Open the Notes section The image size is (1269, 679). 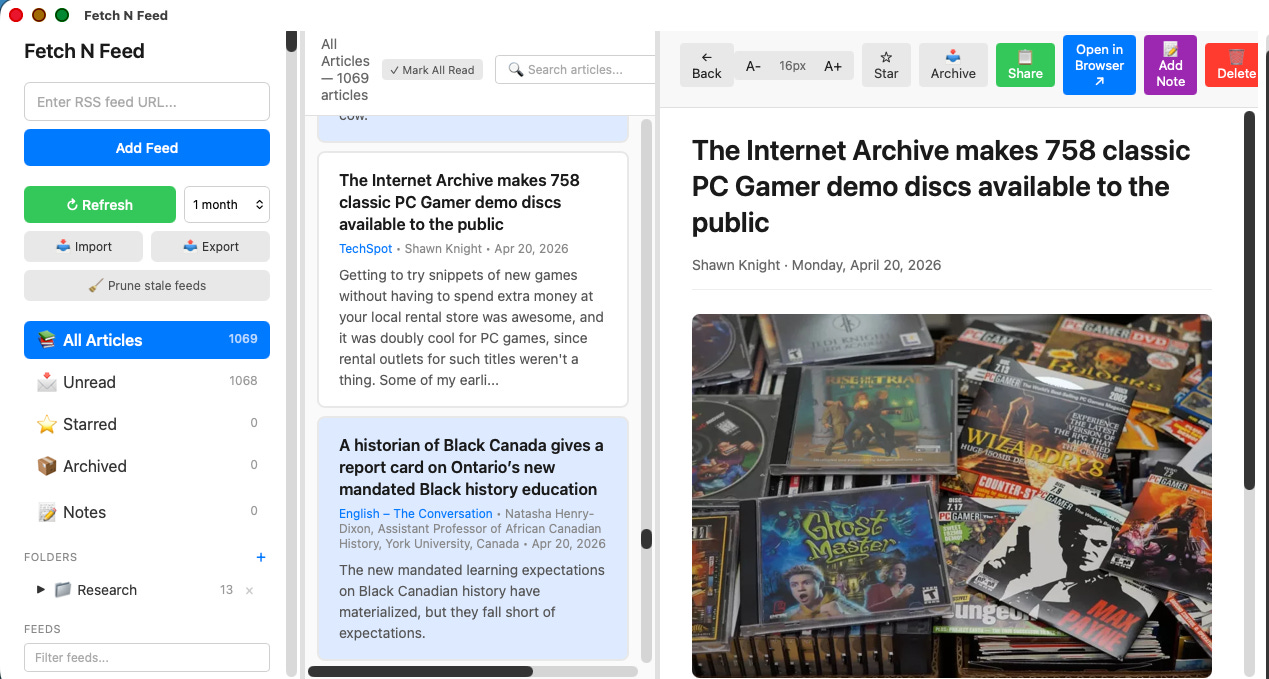(x=147, y=512)
